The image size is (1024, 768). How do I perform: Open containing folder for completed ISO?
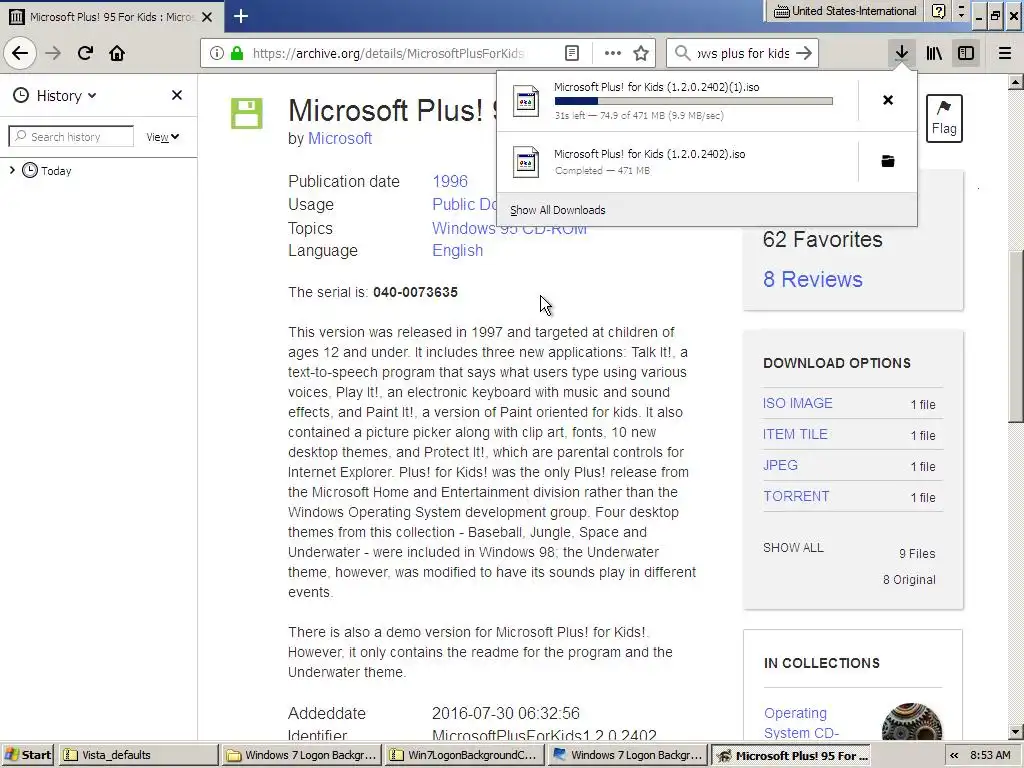(x=888, y=161)
